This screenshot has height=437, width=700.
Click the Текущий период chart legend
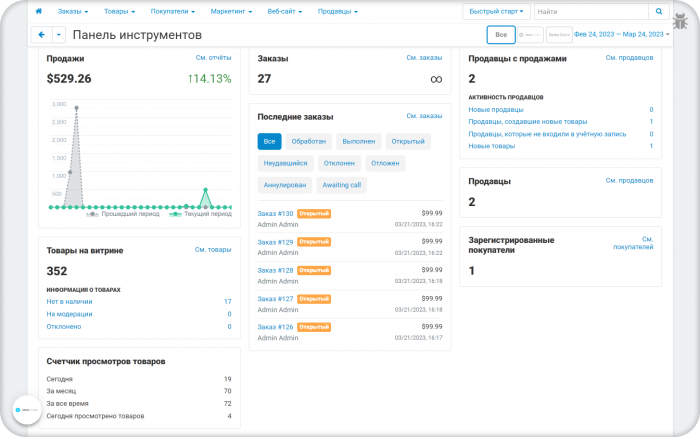200,214
